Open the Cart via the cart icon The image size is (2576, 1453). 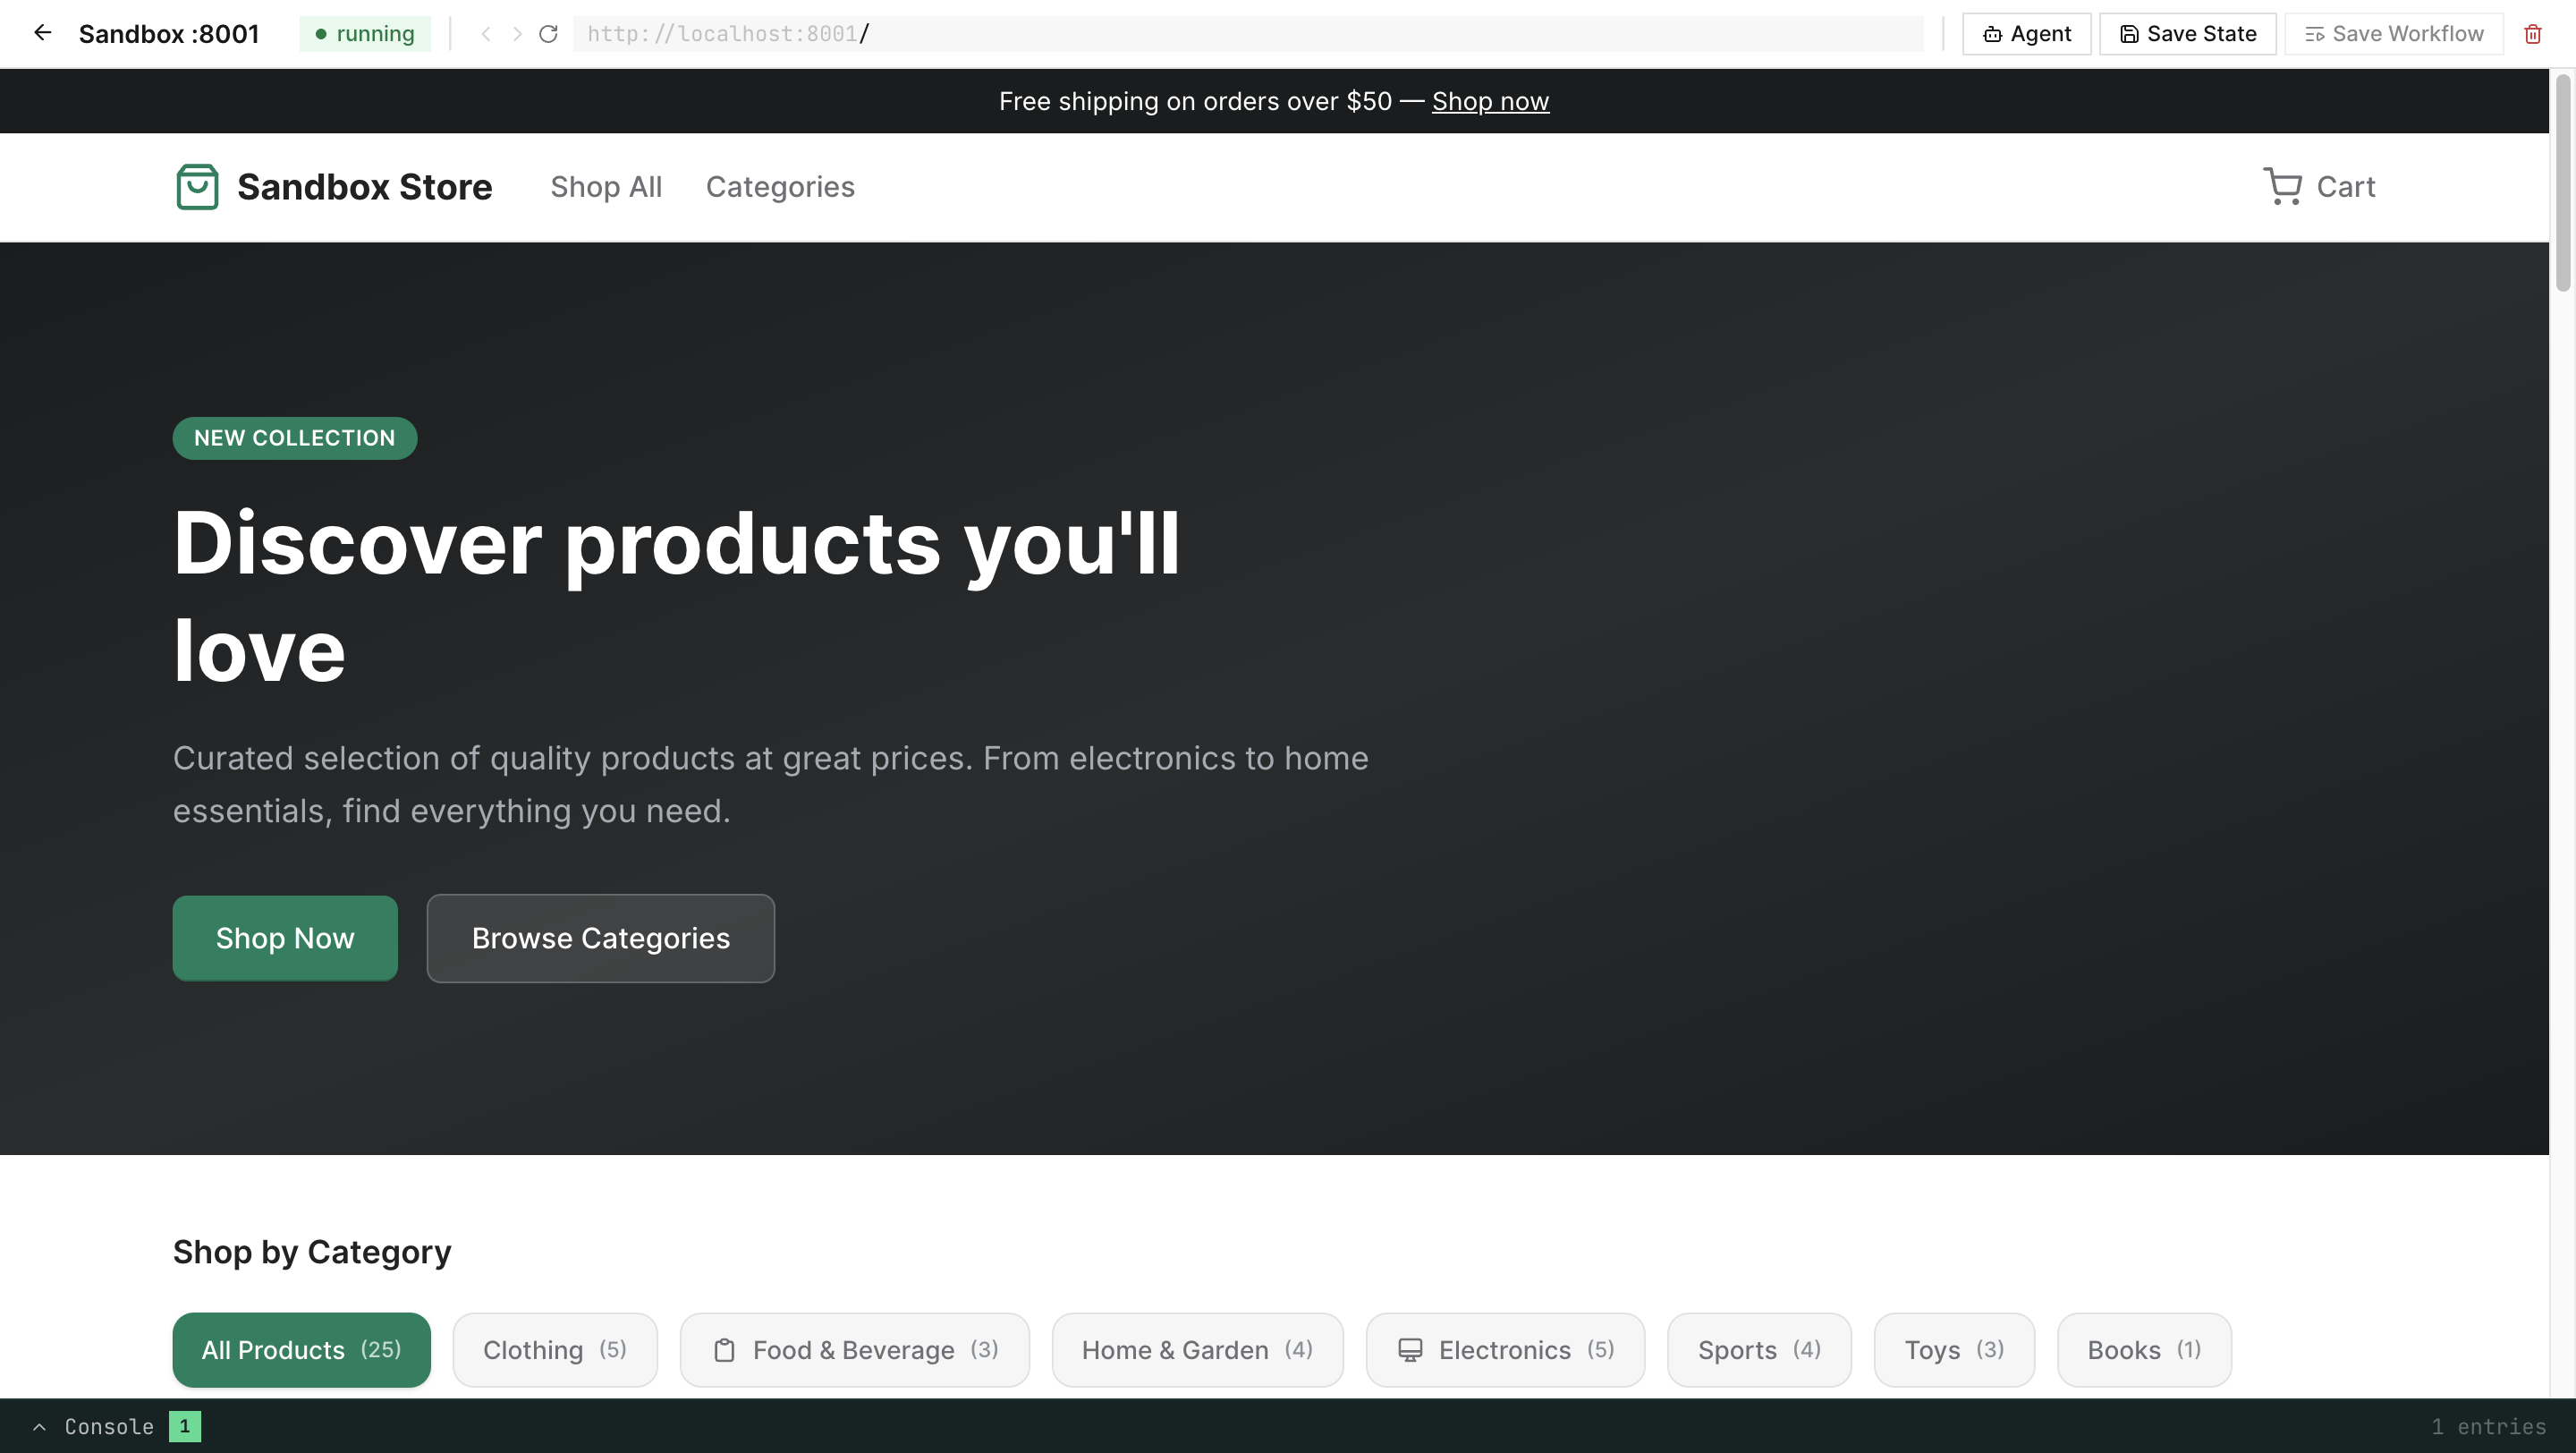[x=2282, y=187]
